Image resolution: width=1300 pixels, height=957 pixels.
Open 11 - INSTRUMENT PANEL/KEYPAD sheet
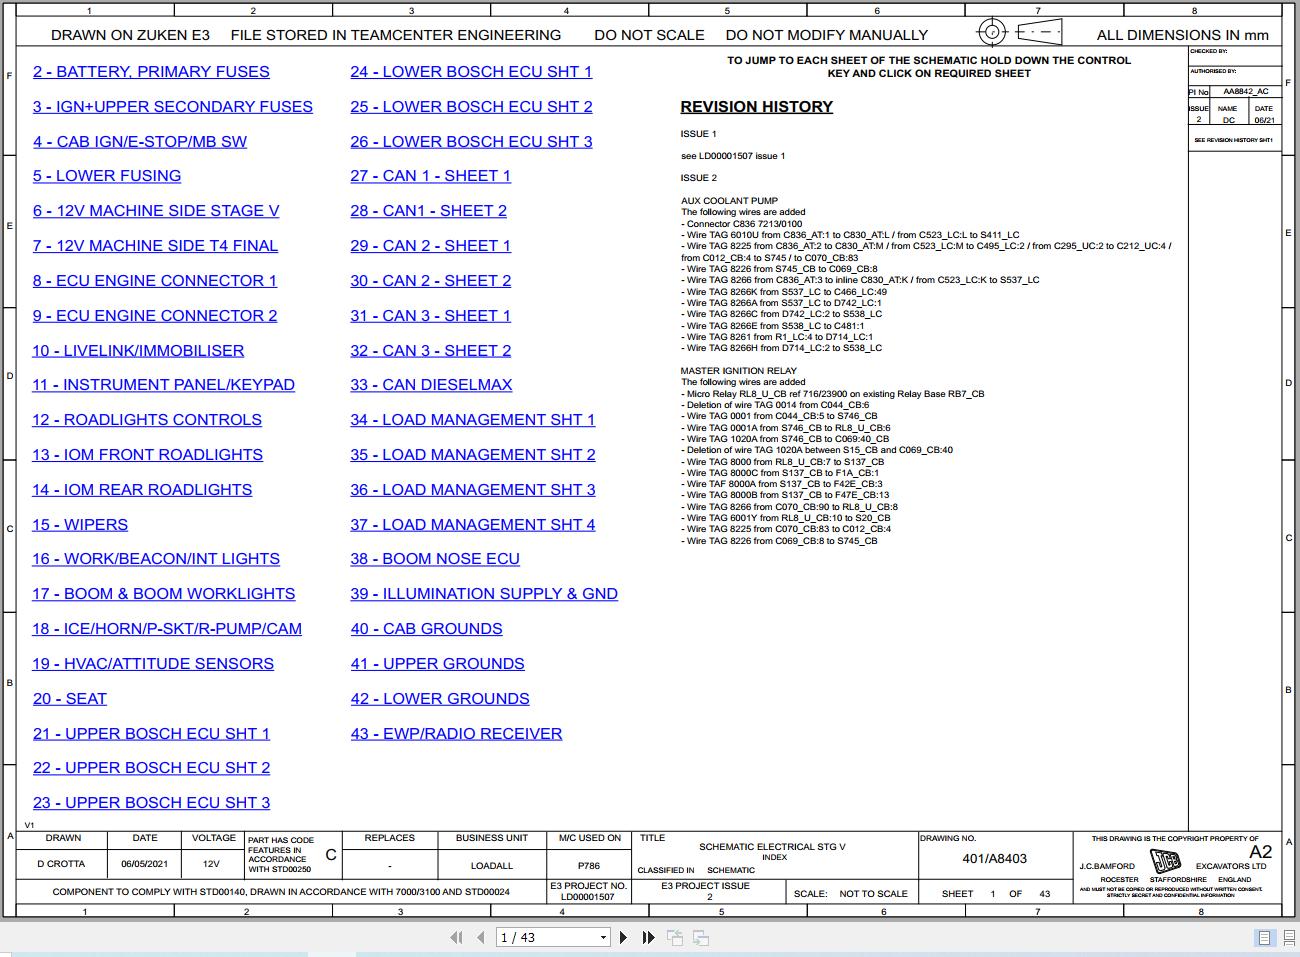coord(164,385)
